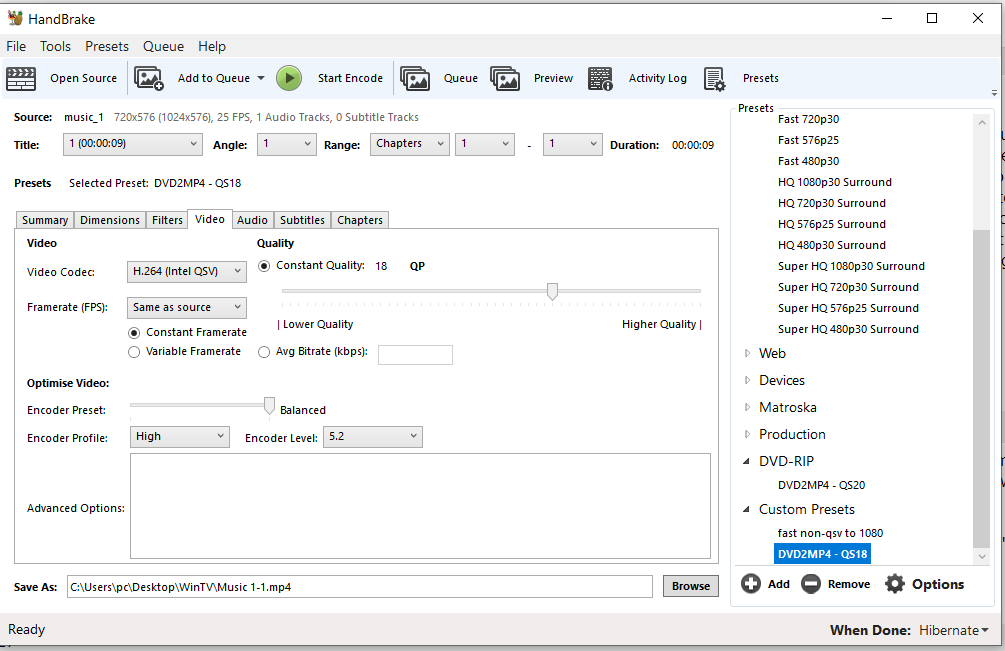
Task: Open the end chapter dropdown
Action: [x=572, y=144]
